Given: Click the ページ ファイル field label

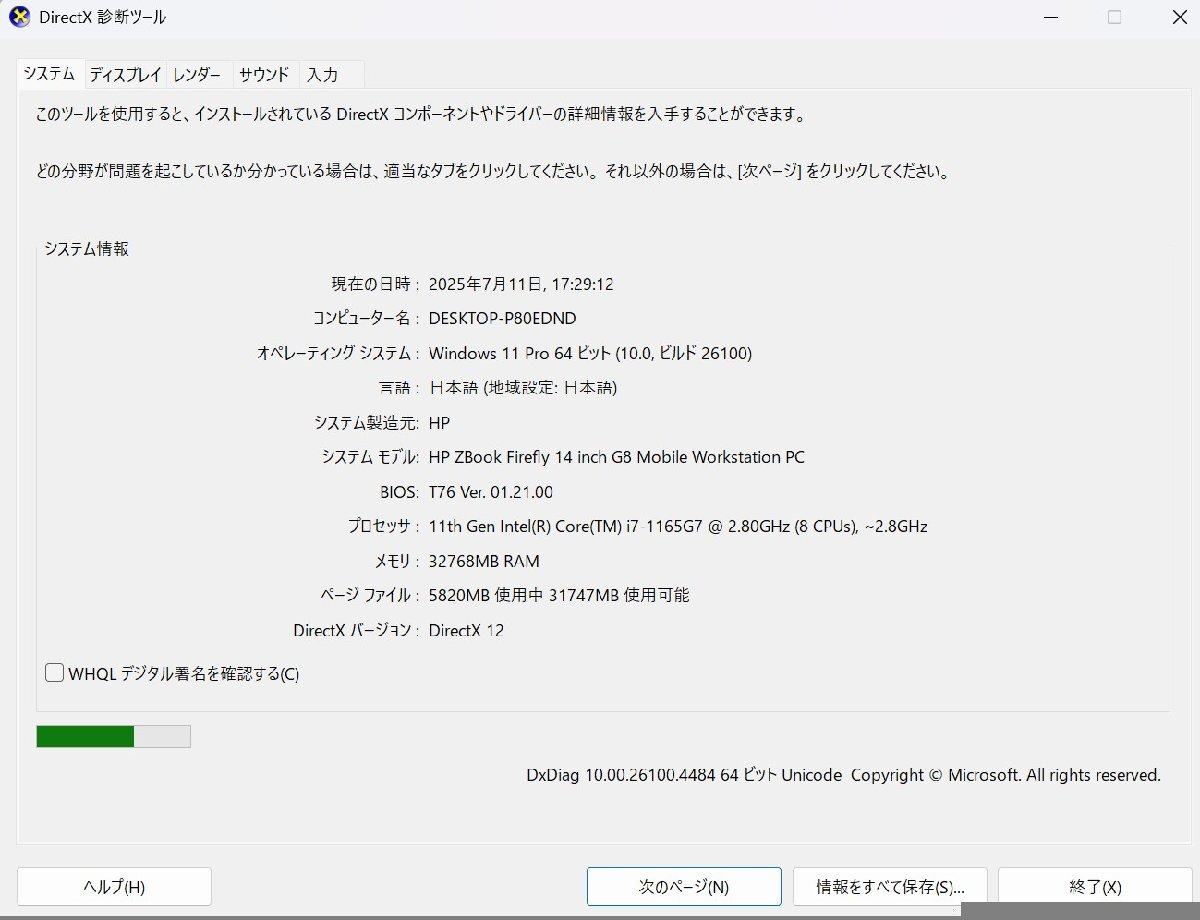Looking at the screenshot, I should pos(369,595).
